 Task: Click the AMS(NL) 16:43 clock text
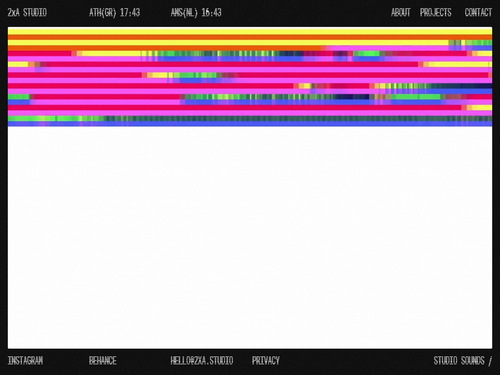point(196,13)
